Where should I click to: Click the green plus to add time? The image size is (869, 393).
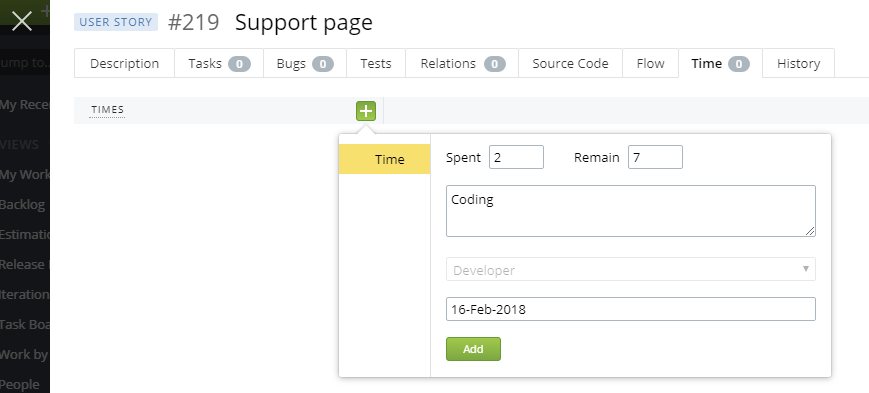point(366,111)
